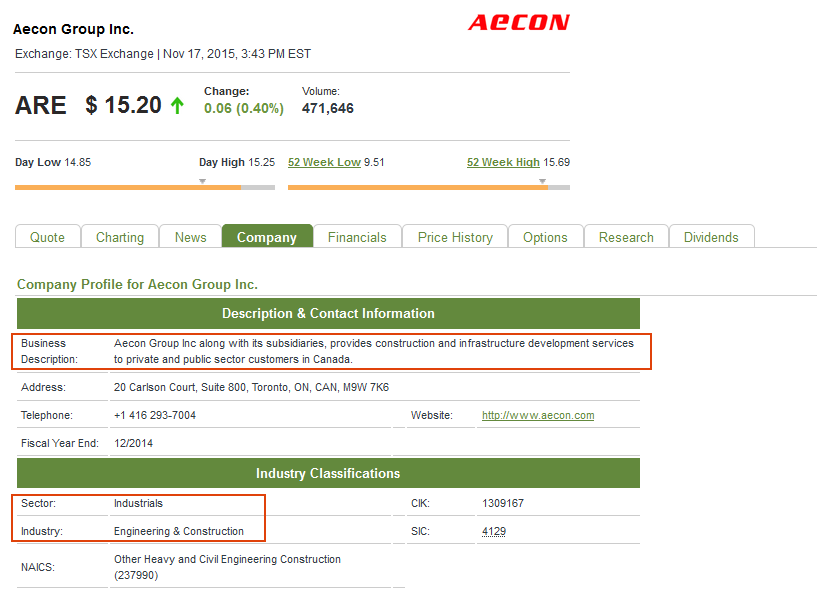
Task: Click the Aecon company logo
Action: pyautogui.click(x=518, y=22)
